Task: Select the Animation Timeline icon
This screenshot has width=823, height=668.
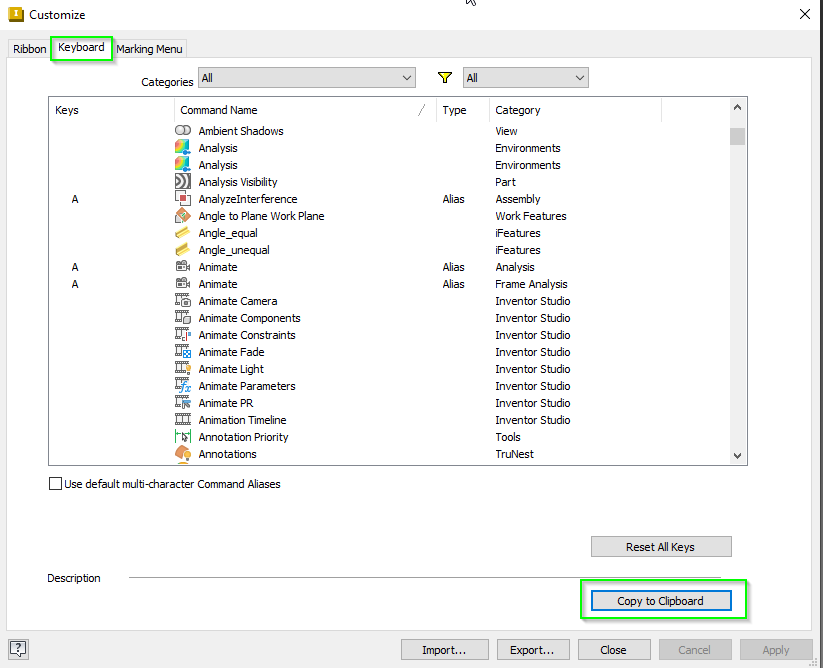Action: point(183,419)
